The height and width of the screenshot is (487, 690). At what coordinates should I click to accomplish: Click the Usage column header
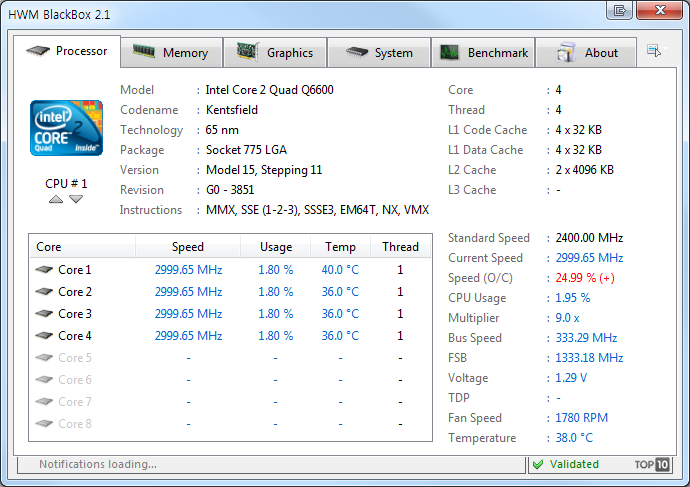pos(276,246)
